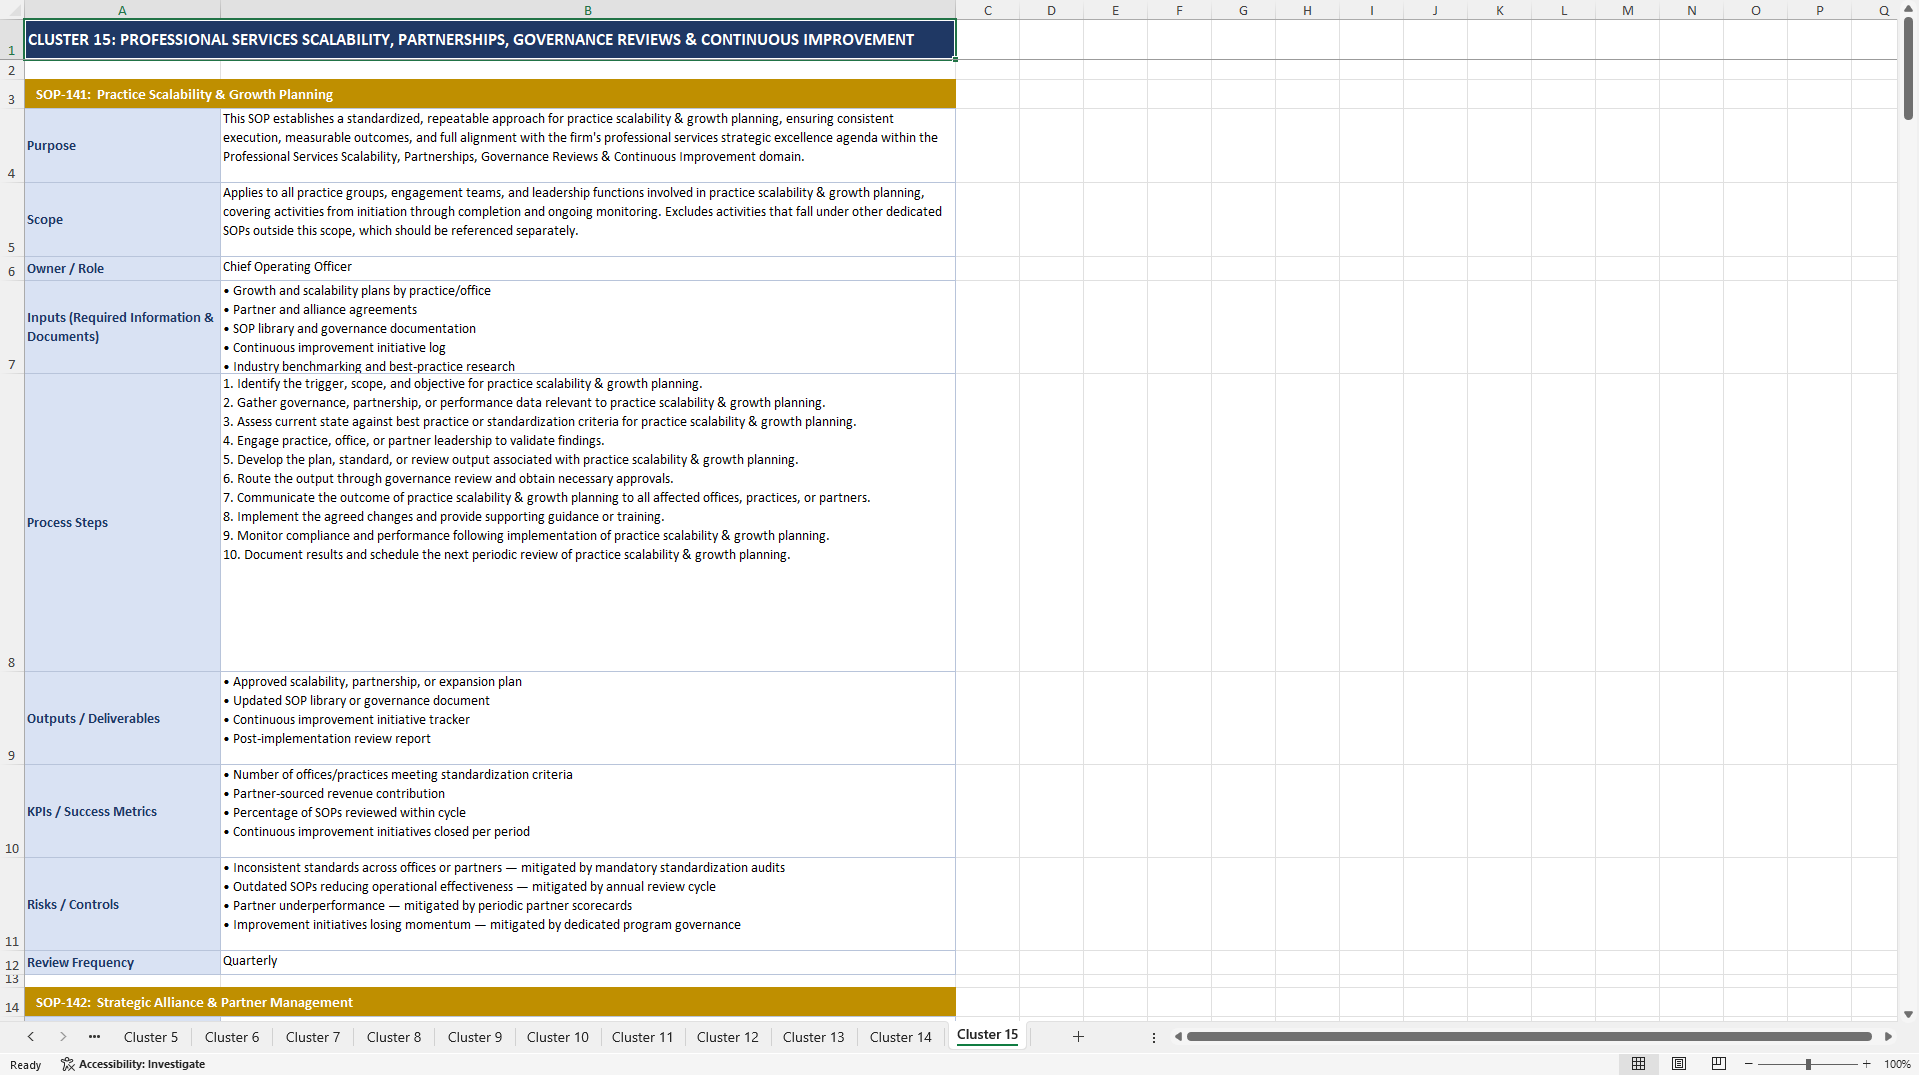1919x1075 pixels.
Task: Click the horizontal scrollbar thumb
Action: (x=1529, y=1037)
